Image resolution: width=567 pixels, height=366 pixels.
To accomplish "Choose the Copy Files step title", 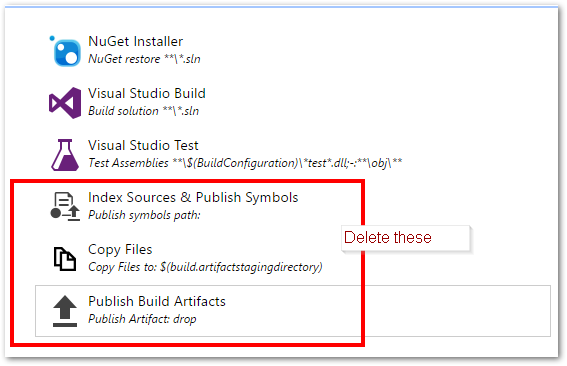I will 120,250.
